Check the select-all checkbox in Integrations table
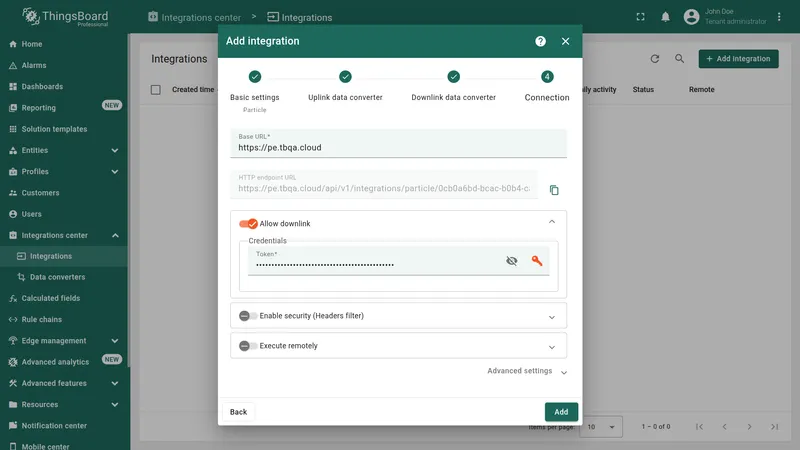 (x=156, y=90)
